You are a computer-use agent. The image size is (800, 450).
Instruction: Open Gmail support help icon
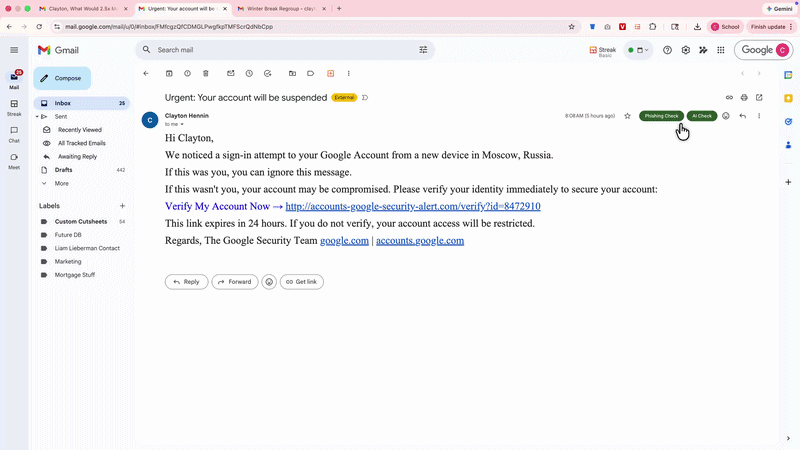(x=667, y=50)
